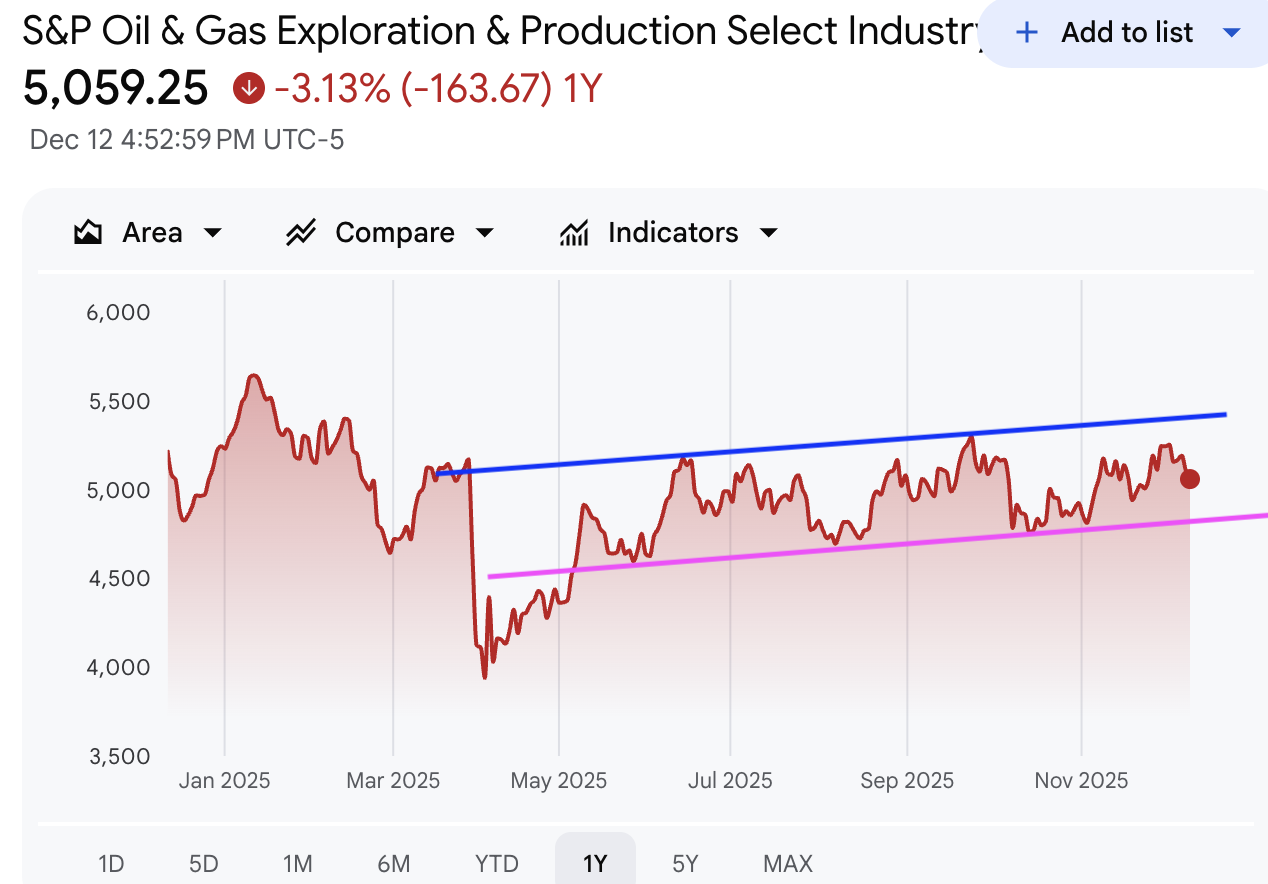
Task: Select the Area chart type icon
Action: [x=86, y=231]
